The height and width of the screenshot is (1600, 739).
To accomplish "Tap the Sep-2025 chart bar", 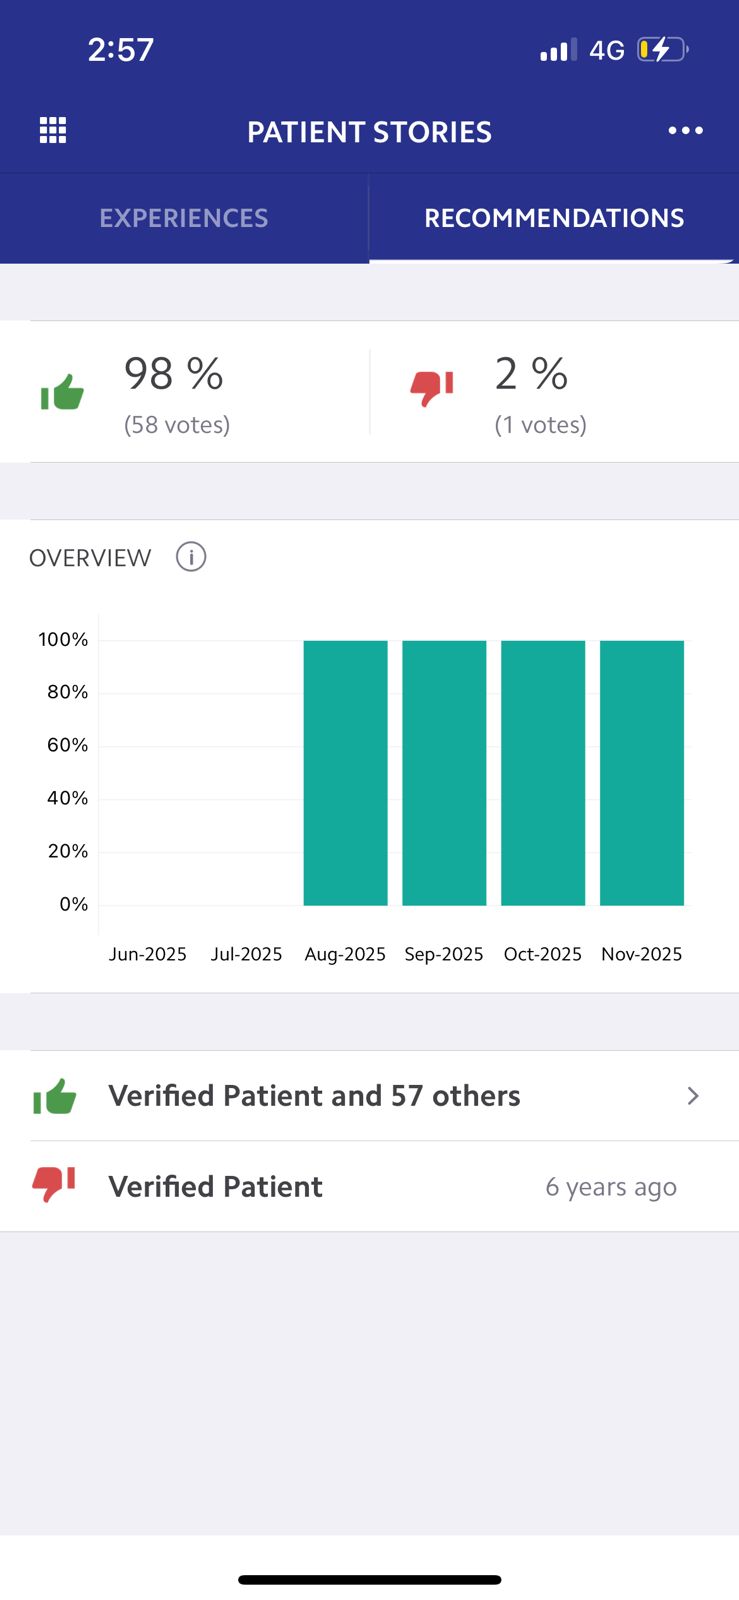I will [444, 773].
